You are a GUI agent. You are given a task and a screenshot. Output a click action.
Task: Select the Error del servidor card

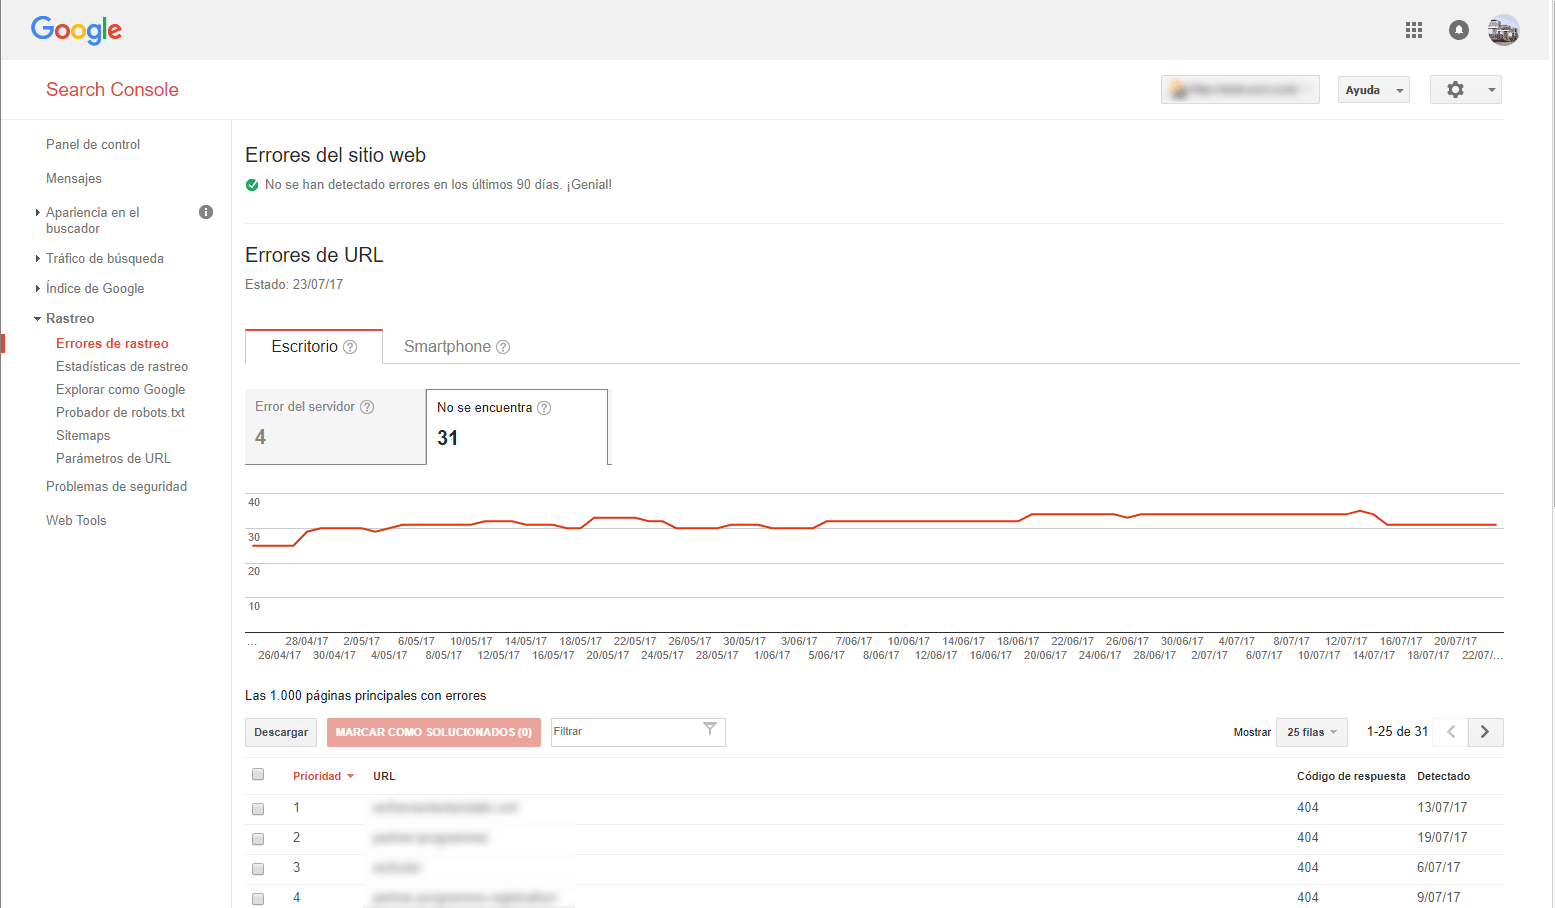[x=335, y=426]
